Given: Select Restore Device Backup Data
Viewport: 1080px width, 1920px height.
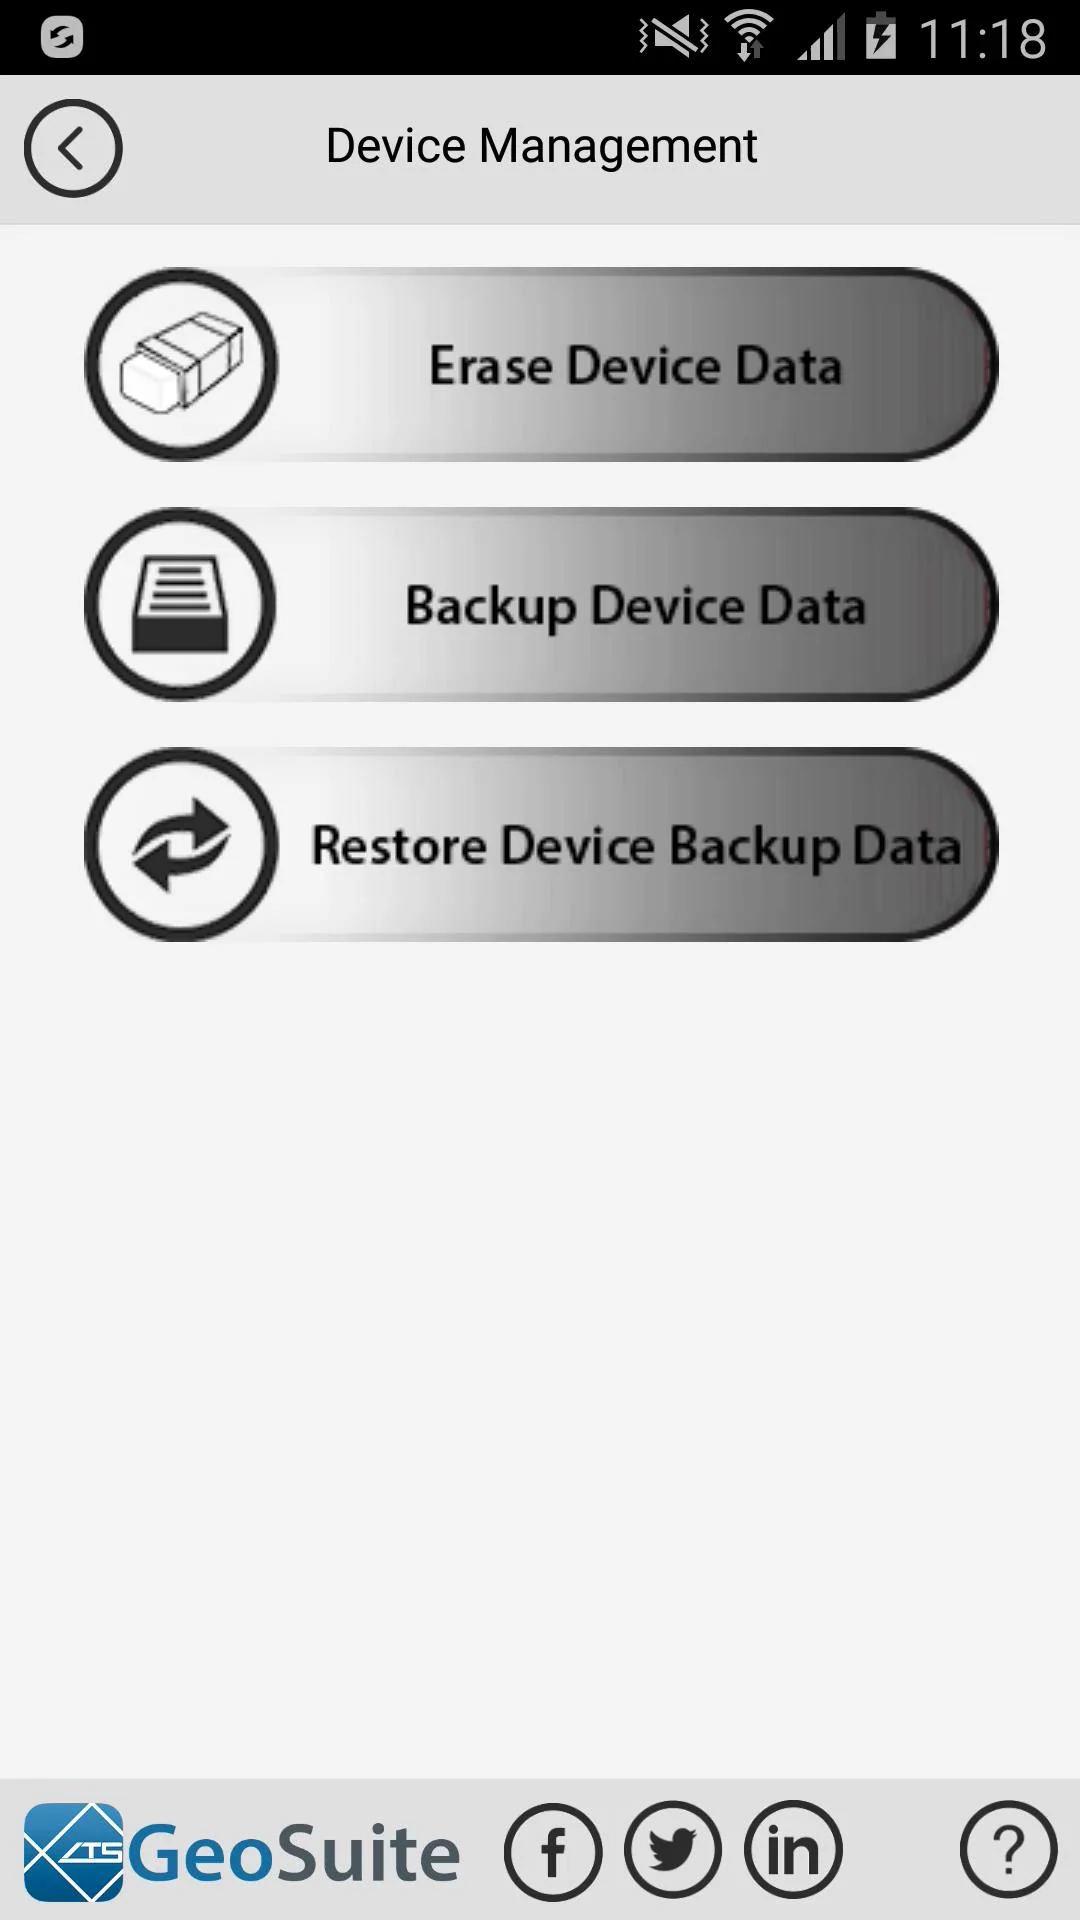Looking at the screenshot, I should click(x=541, y=844).
